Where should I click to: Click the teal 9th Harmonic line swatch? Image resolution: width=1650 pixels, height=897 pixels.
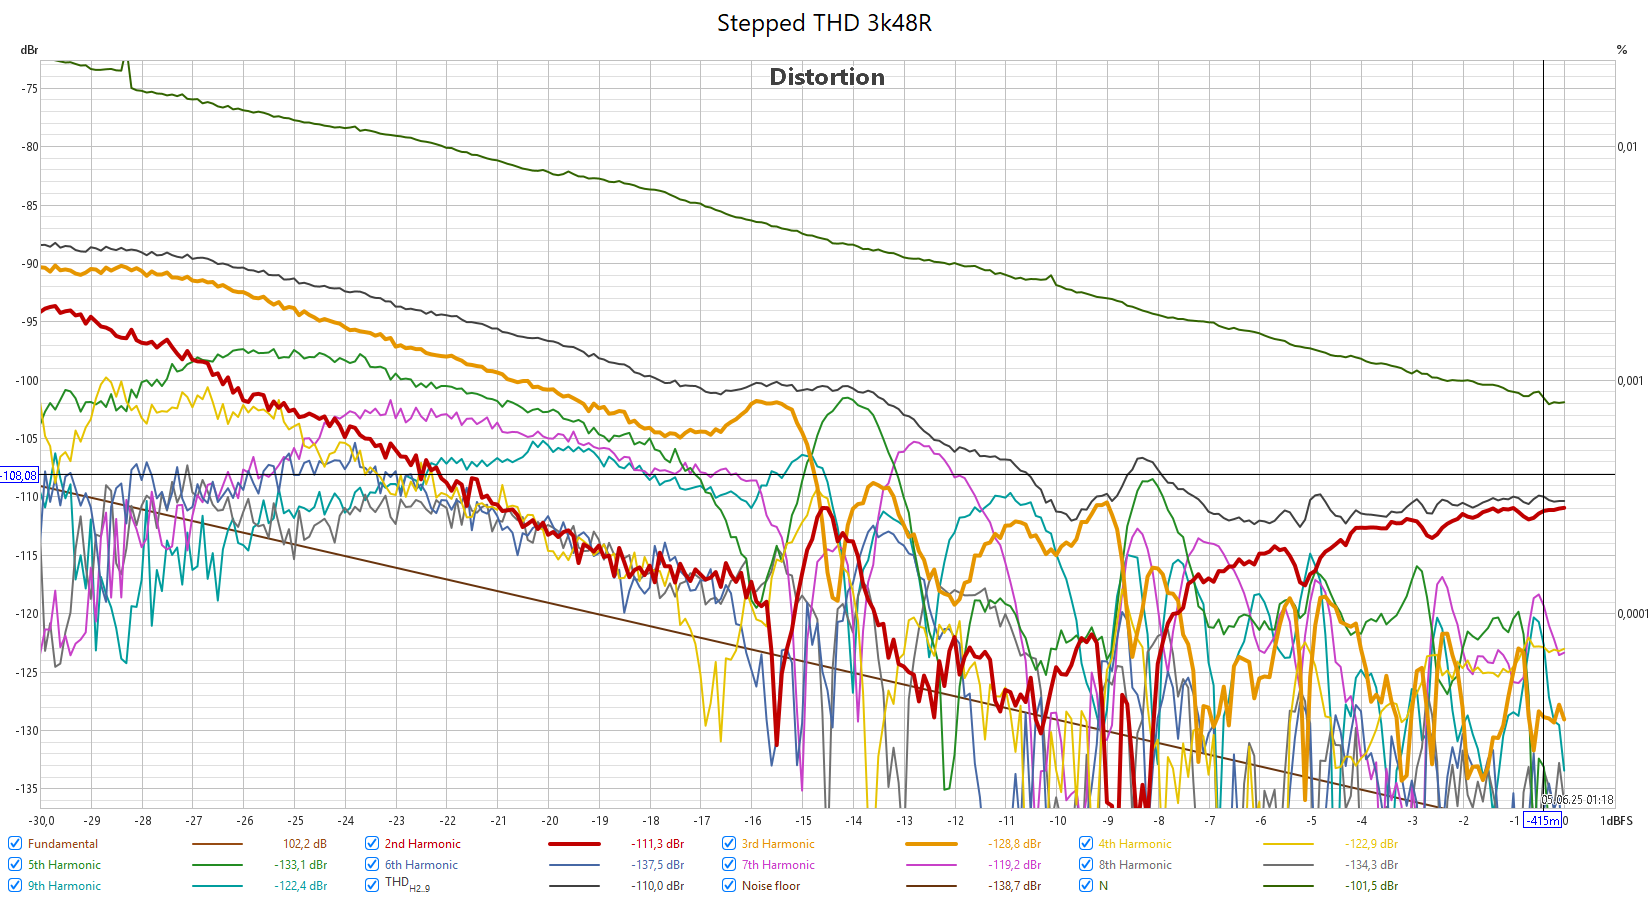click(217, 886)
